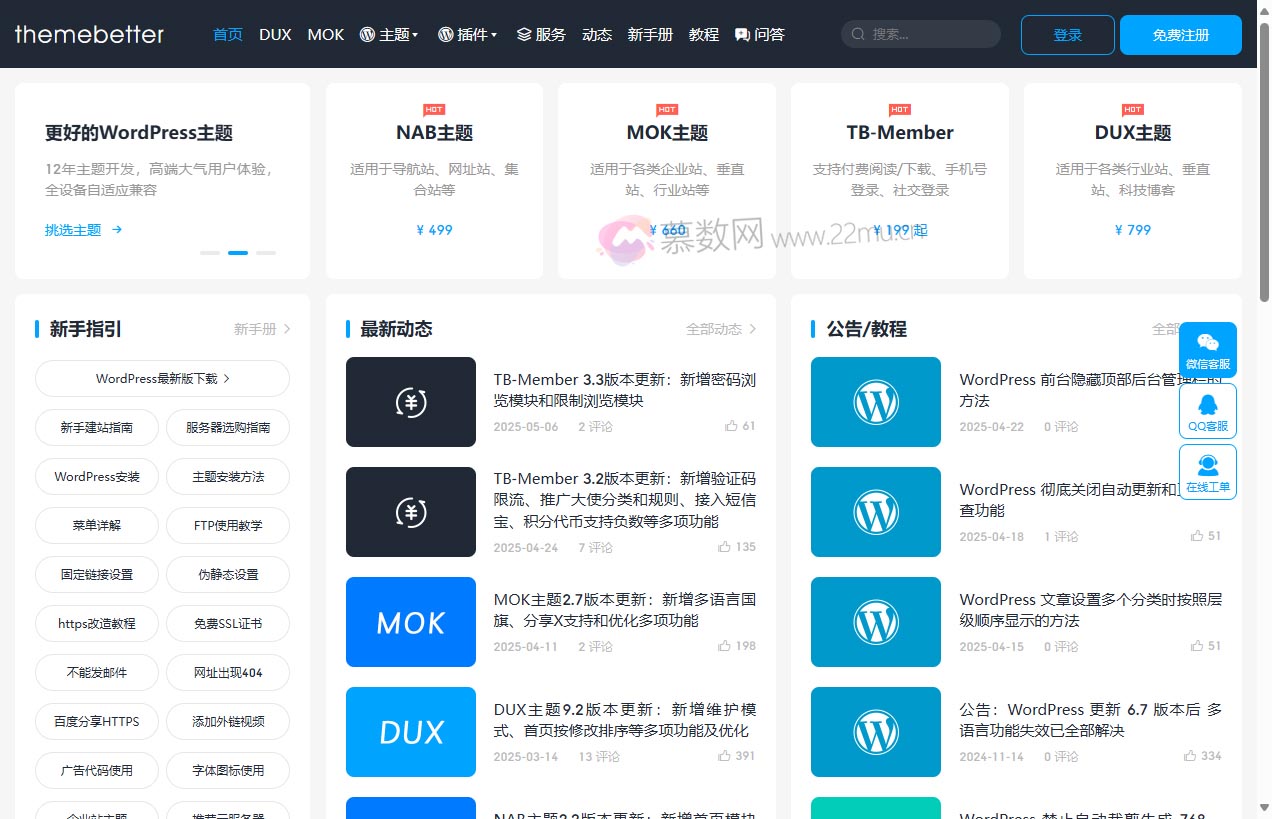Screen dimensions: 1272x819
Task: Click the themebetter logo
Action: (89, 34)
